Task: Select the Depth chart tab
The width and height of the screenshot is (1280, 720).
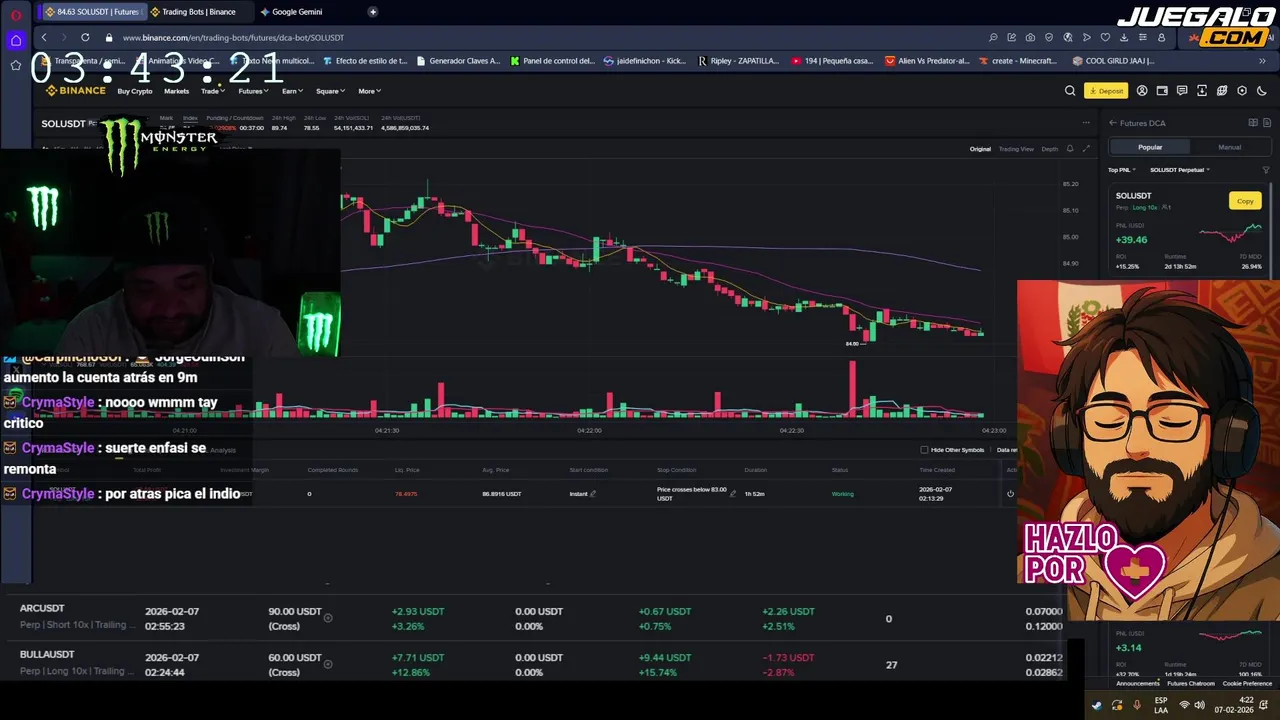Action: 1049,149
